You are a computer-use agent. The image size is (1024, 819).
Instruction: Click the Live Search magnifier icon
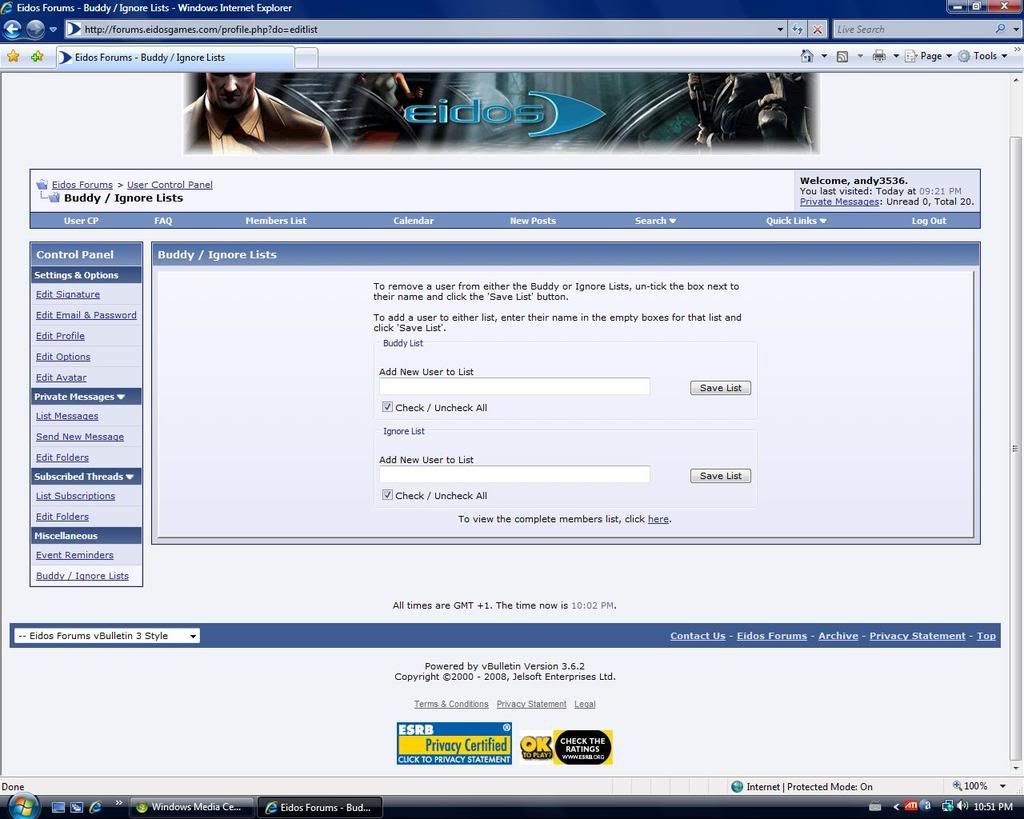click(x=1001, y=29)
